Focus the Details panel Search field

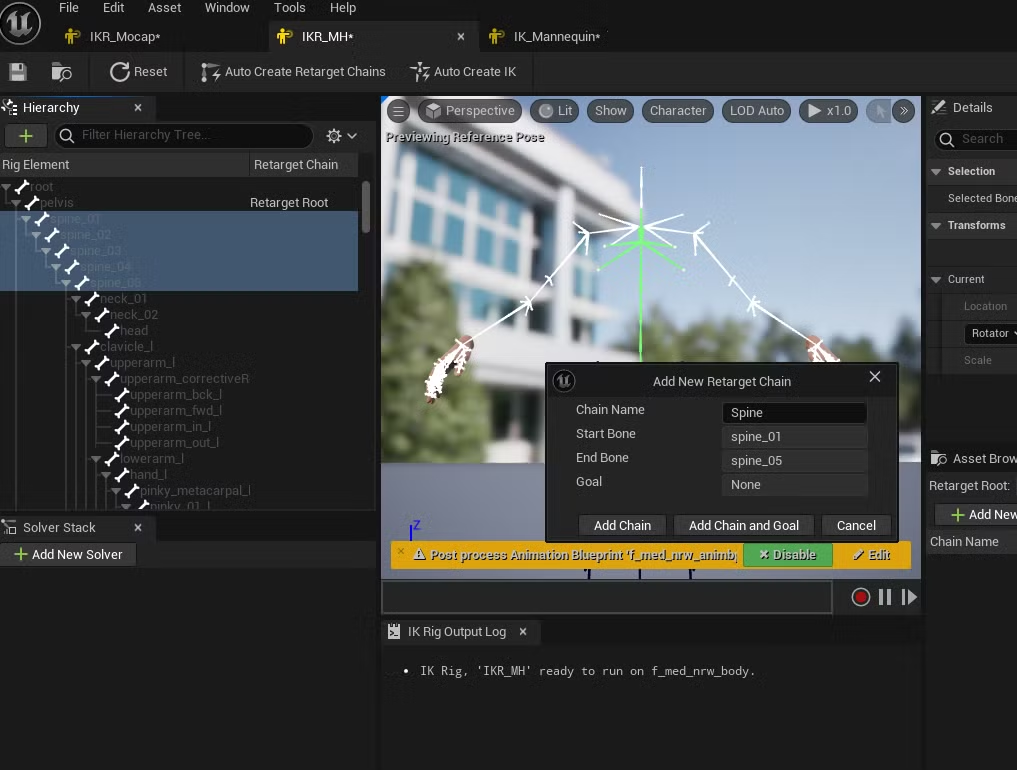[976, 139]
